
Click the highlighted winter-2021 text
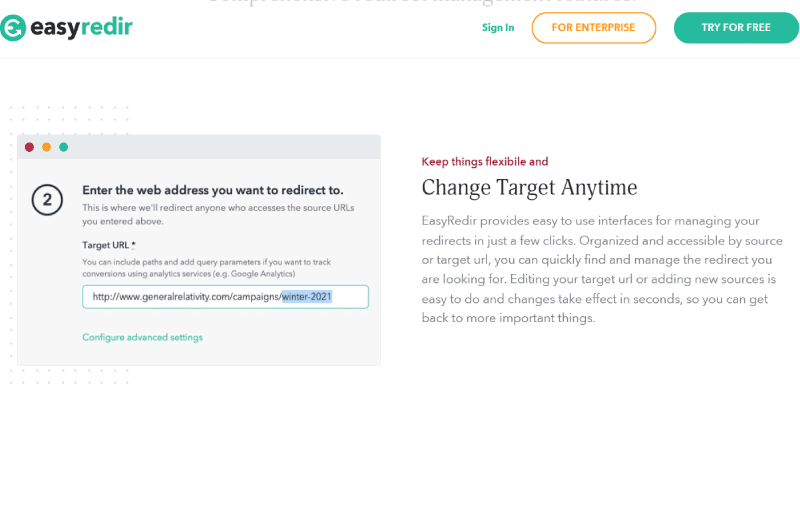click(x=307, y=297)
